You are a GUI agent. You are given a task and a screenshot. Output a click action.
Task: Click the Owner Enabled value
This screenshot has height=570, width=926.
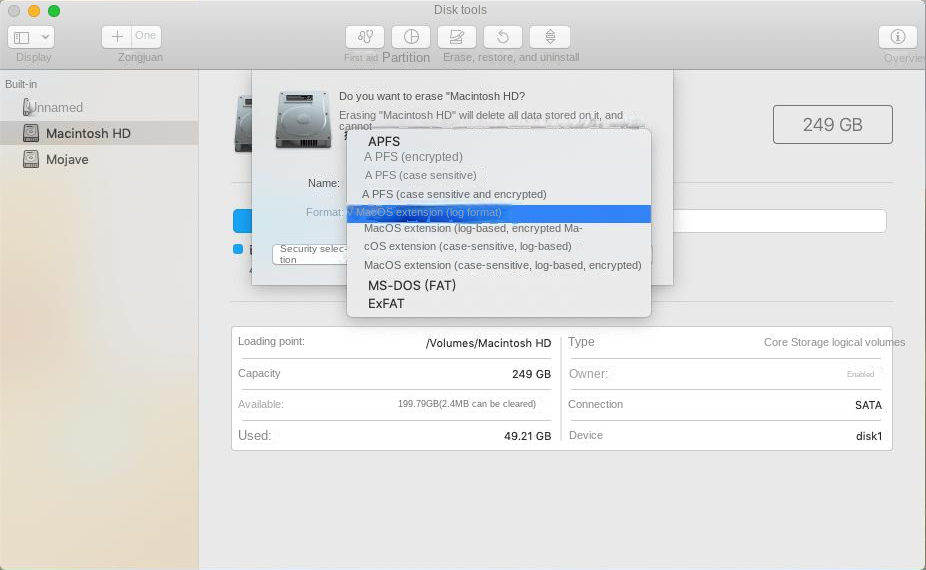click(860, 374)
